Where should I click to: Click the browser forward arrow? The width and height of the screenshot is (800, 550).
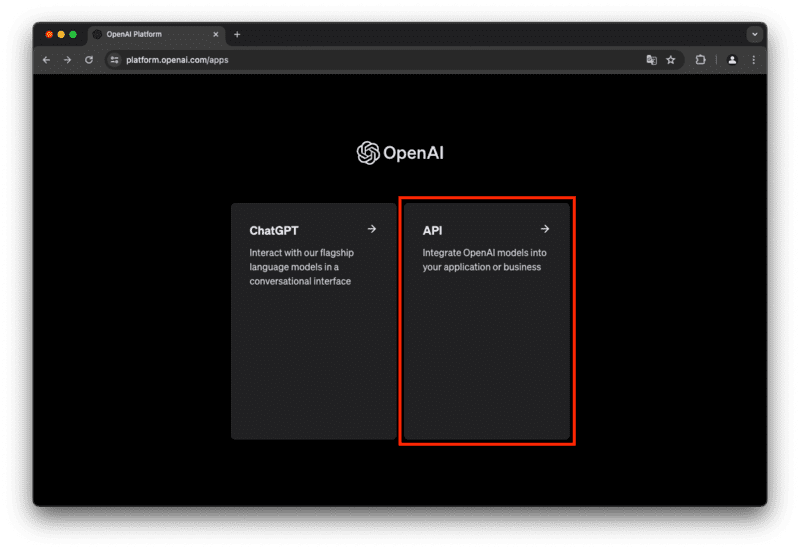click(x=67, y=60)
